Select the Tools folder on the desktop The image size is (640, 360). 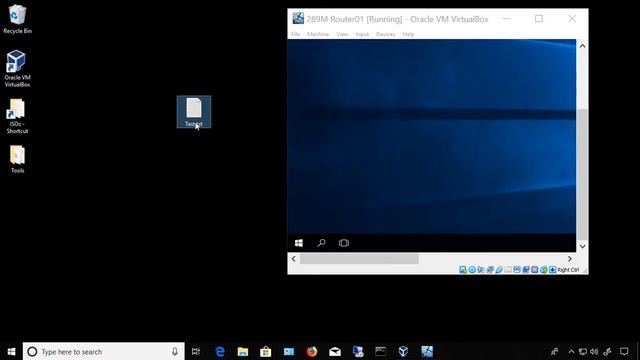(17, 159)
